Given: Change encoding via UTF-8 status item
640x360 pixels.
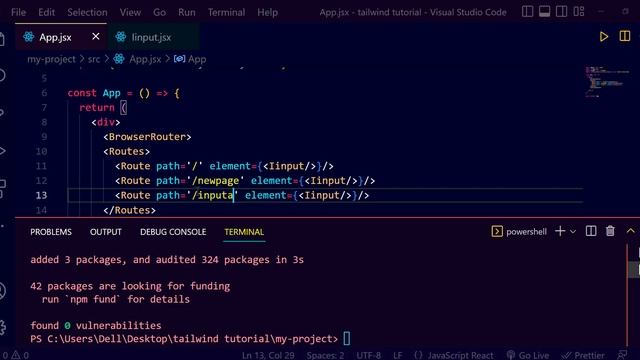Looking at the screenshot, I should click(369, 355).
